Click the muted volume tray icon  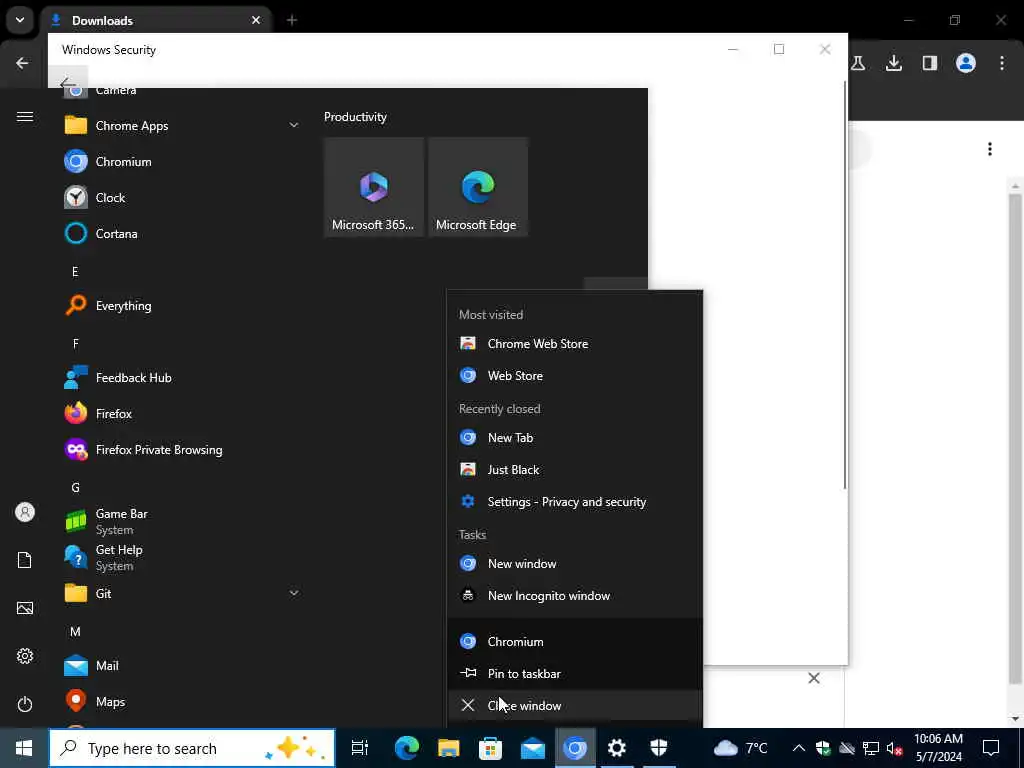(x=894, y=748)
